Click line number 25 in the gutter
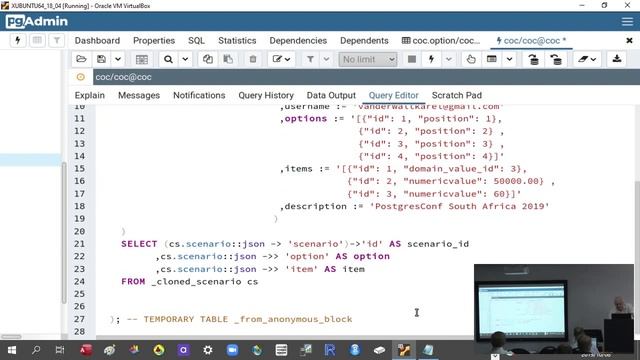Viewport: 640px width, 360px height. [x=80, y=294]
